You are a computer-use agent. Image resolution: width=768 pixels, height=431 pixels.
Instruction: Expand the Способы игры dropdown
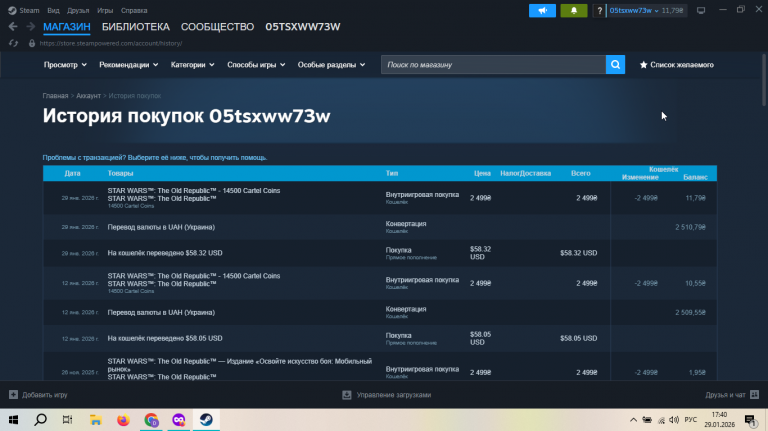tap(256, 65)
